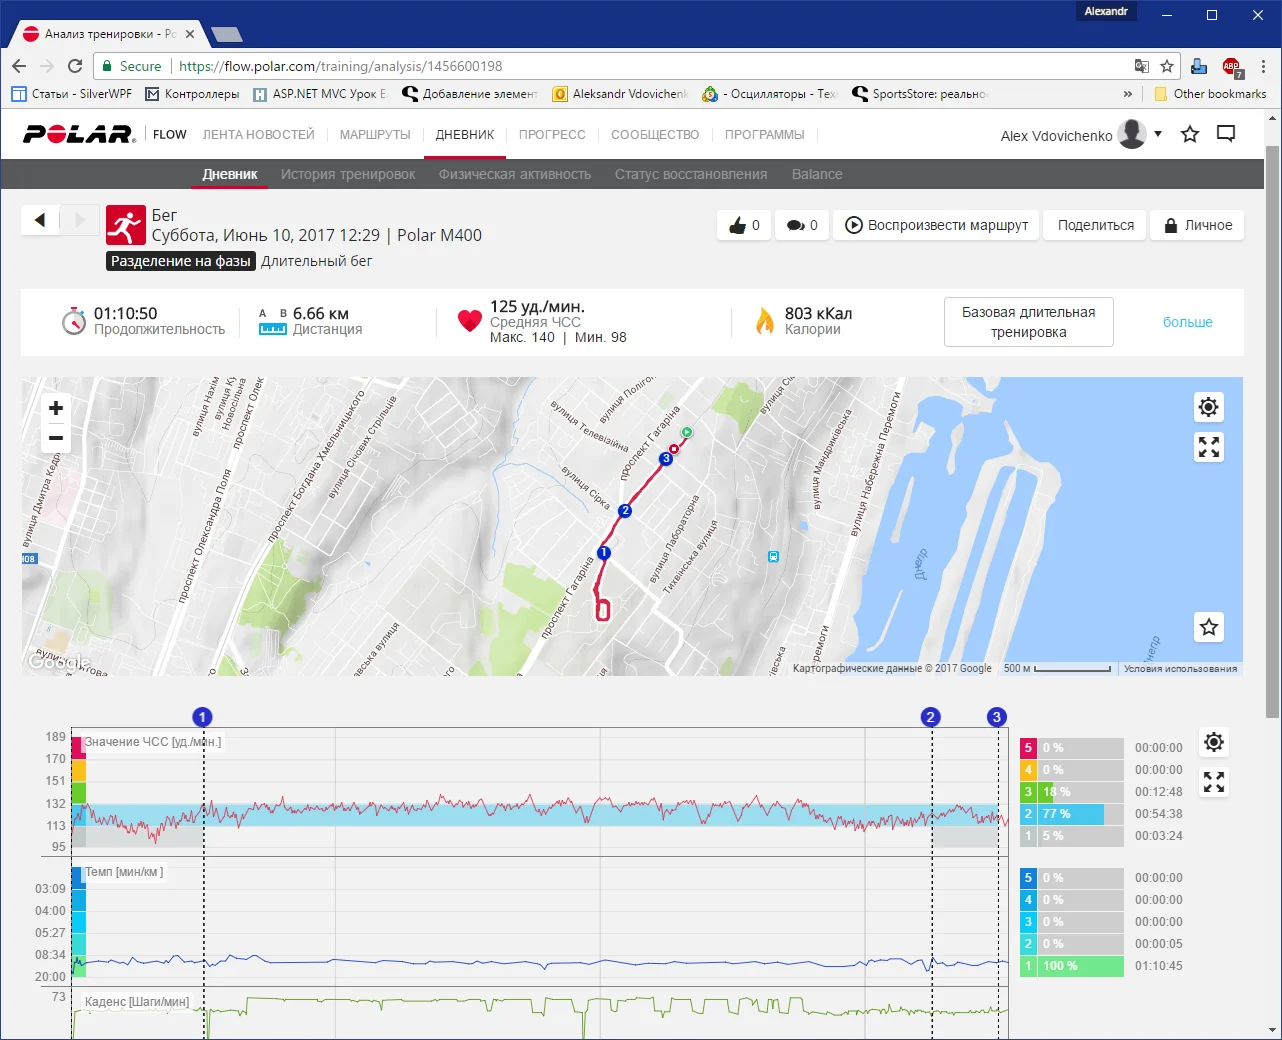Like this training with thumbs up
Image resolution: width=1282 pixels, height=1040 pixels.
pyautogui.click(x=744, y=225)
